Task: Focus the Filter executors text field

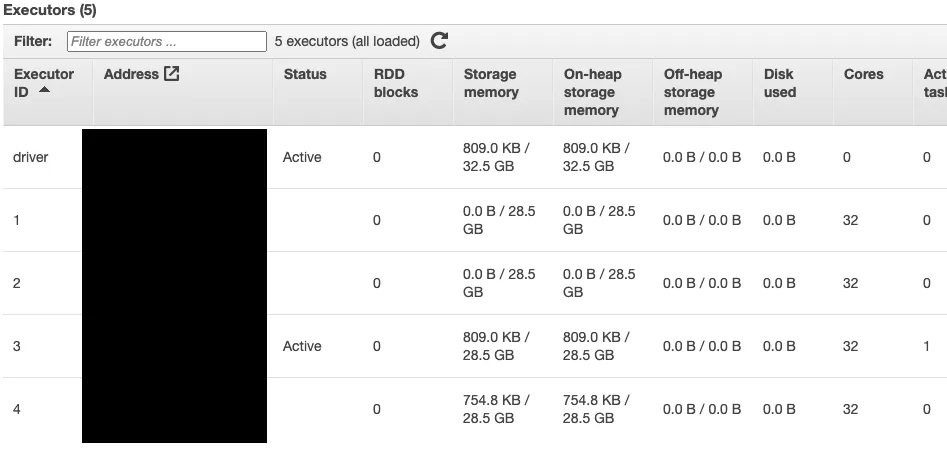Action: [x=167, y=41]
